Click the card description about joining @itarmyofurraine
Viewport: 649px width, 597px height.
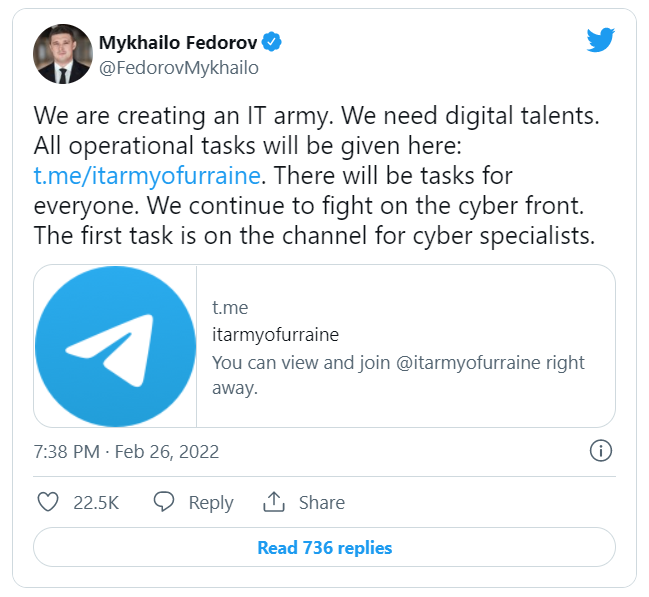pyautogui.click(x=398, y=375)
